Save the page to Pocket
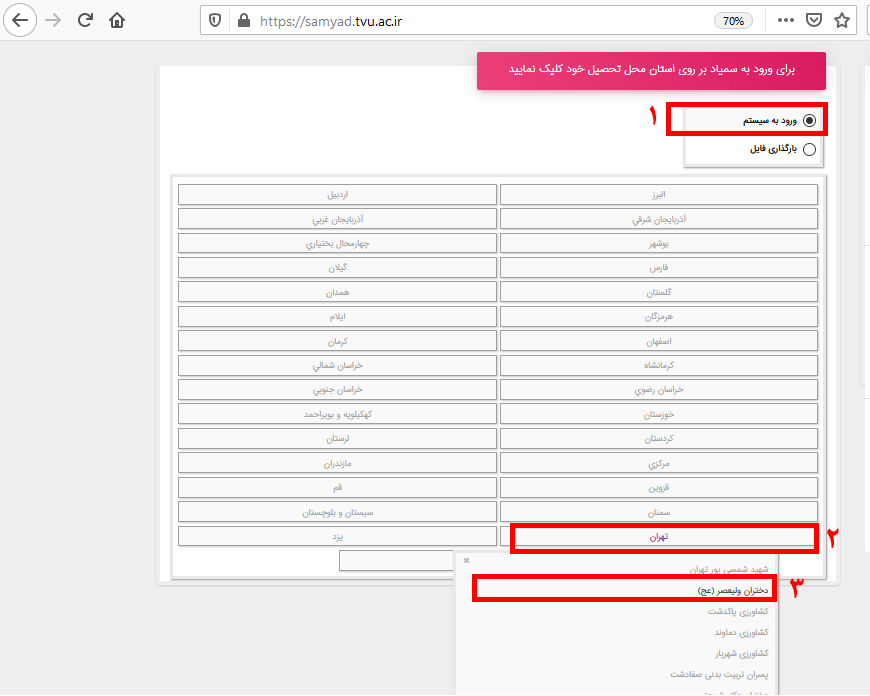The height and width of the screenshot is (696, 870). [814, 21]
